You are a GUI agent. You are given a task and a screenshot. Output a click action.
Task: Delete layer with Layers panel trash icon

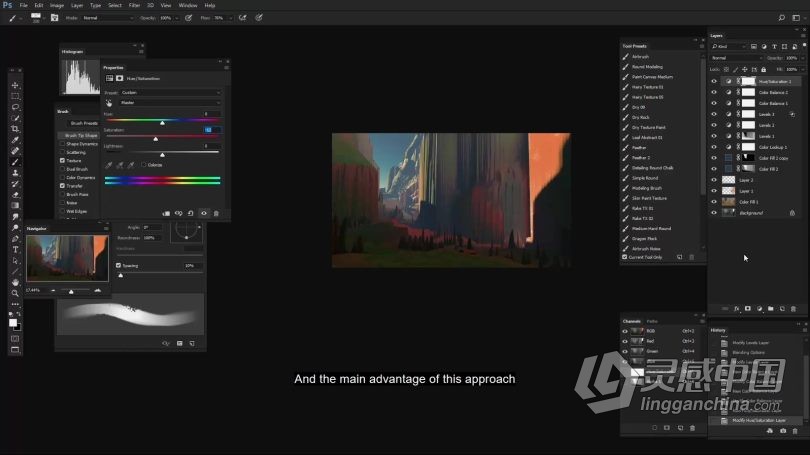pos(793,309)
